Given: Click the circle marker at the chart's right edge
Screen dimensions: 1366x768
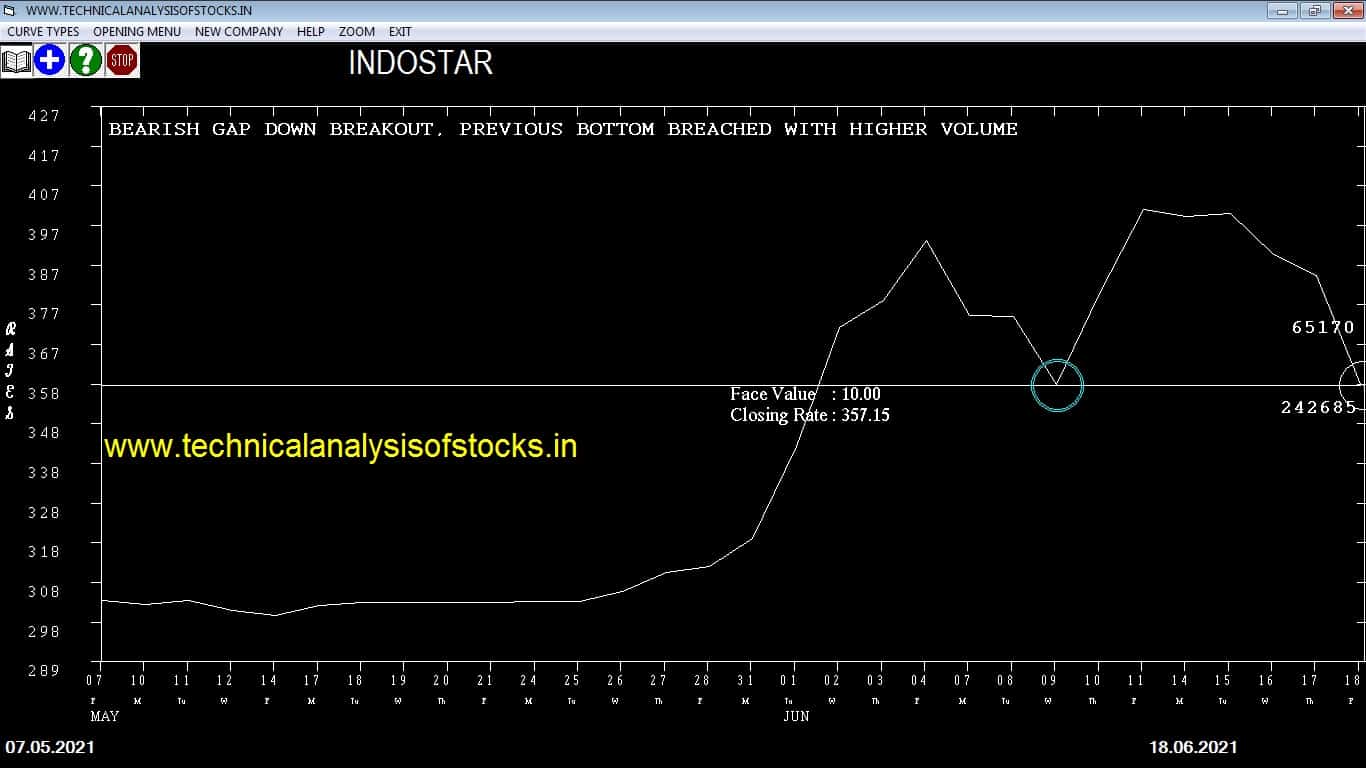Looking at the screenshot, I should click(x=1353, y=384).
